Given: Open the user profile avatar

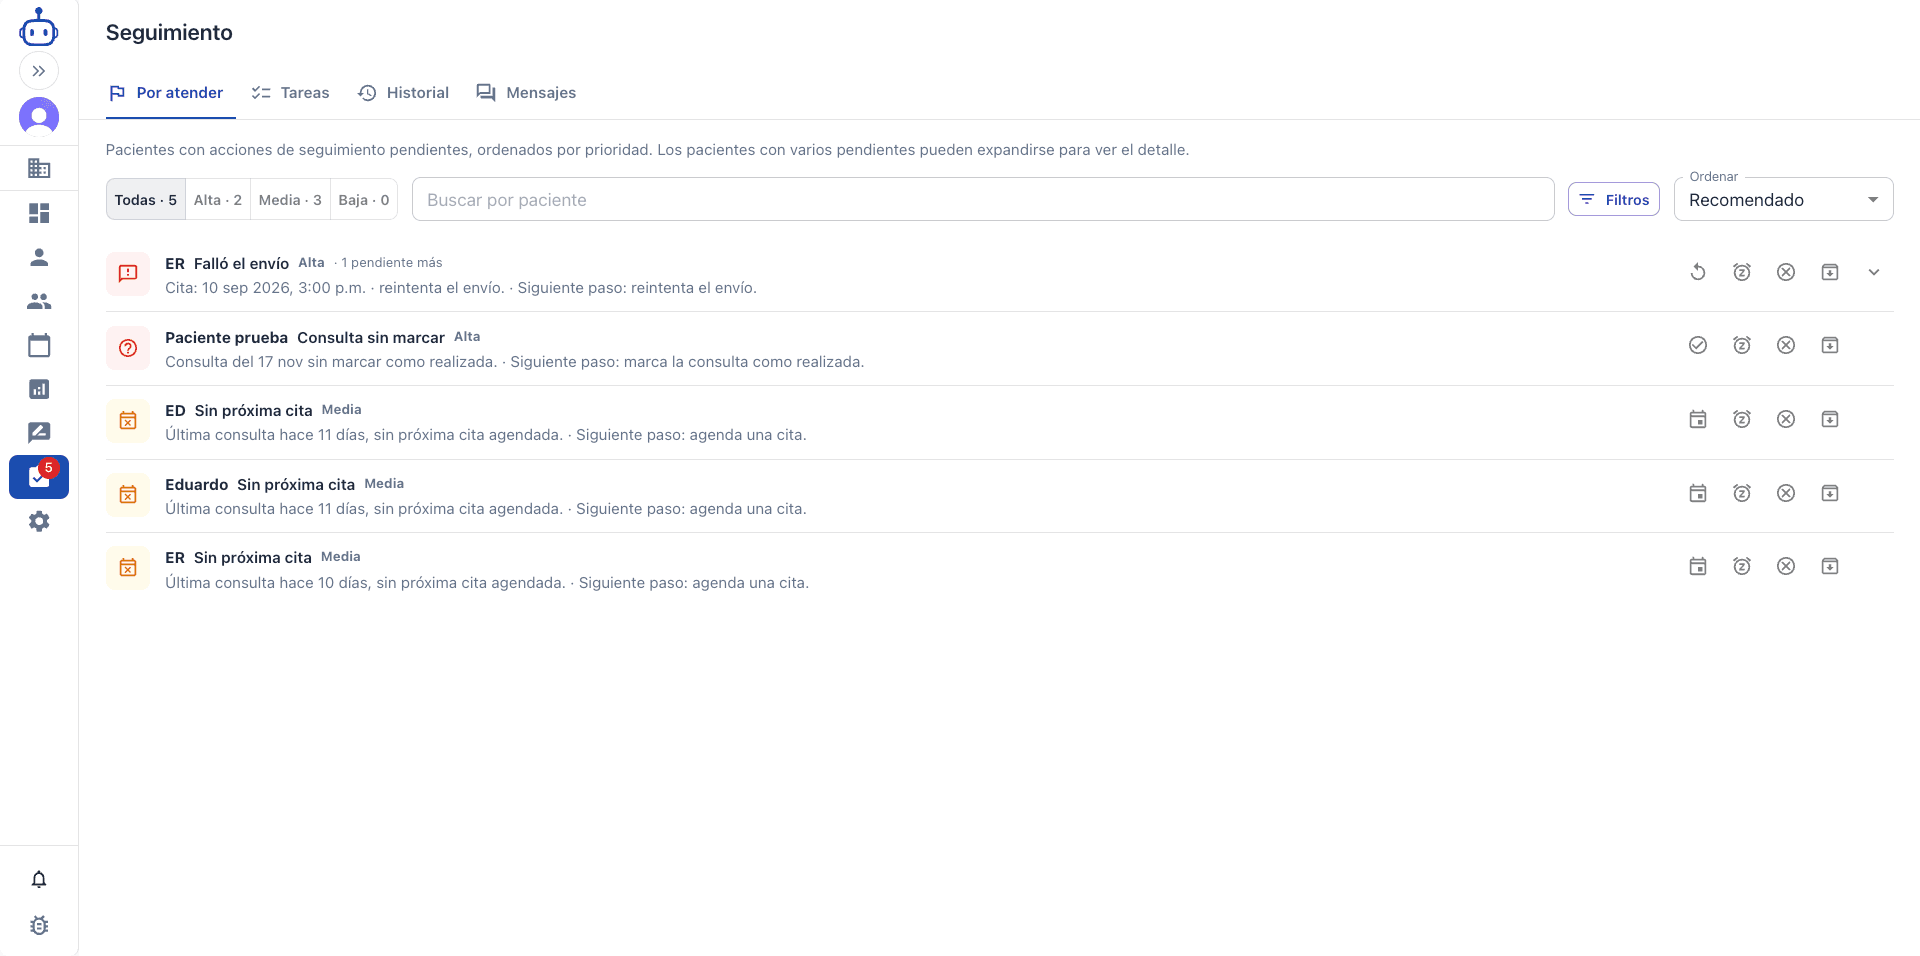Looking at the screenshot, I should [x=39, y=117].
